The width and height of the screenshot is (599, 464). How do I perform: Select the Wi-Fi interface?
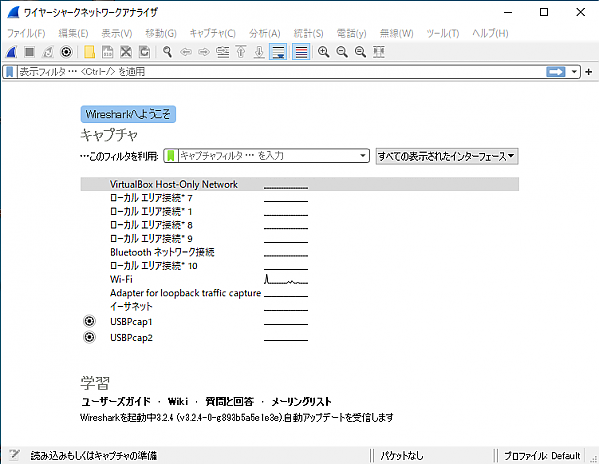pyautogui.click(x=300, y=279)
